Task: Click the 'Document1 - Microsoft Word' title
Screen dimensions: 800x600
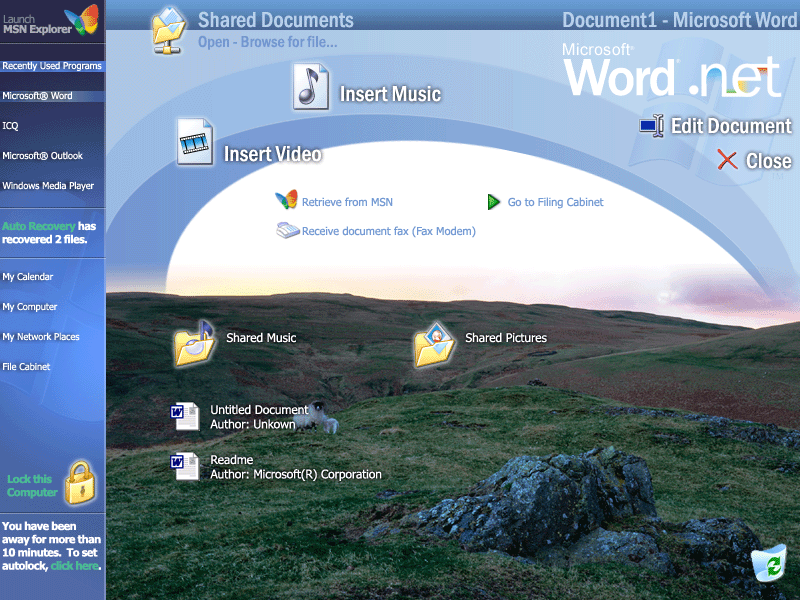Action: tap(680, 20)
